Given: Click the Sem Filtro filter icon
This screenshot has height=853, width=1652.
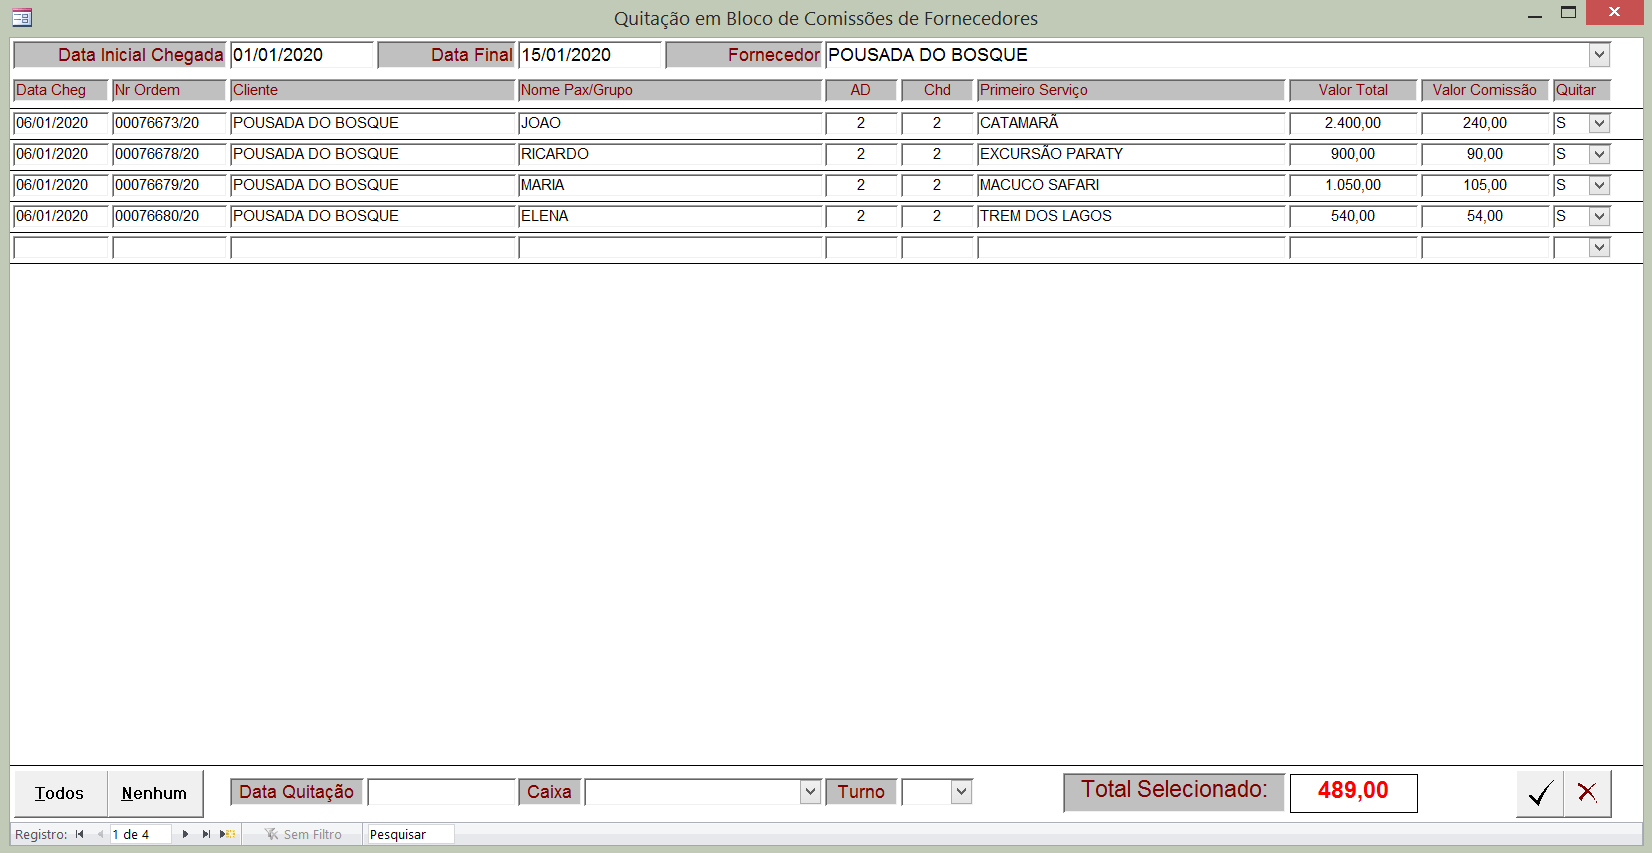Looking at the screenshot, I should (x=271, y=834).
